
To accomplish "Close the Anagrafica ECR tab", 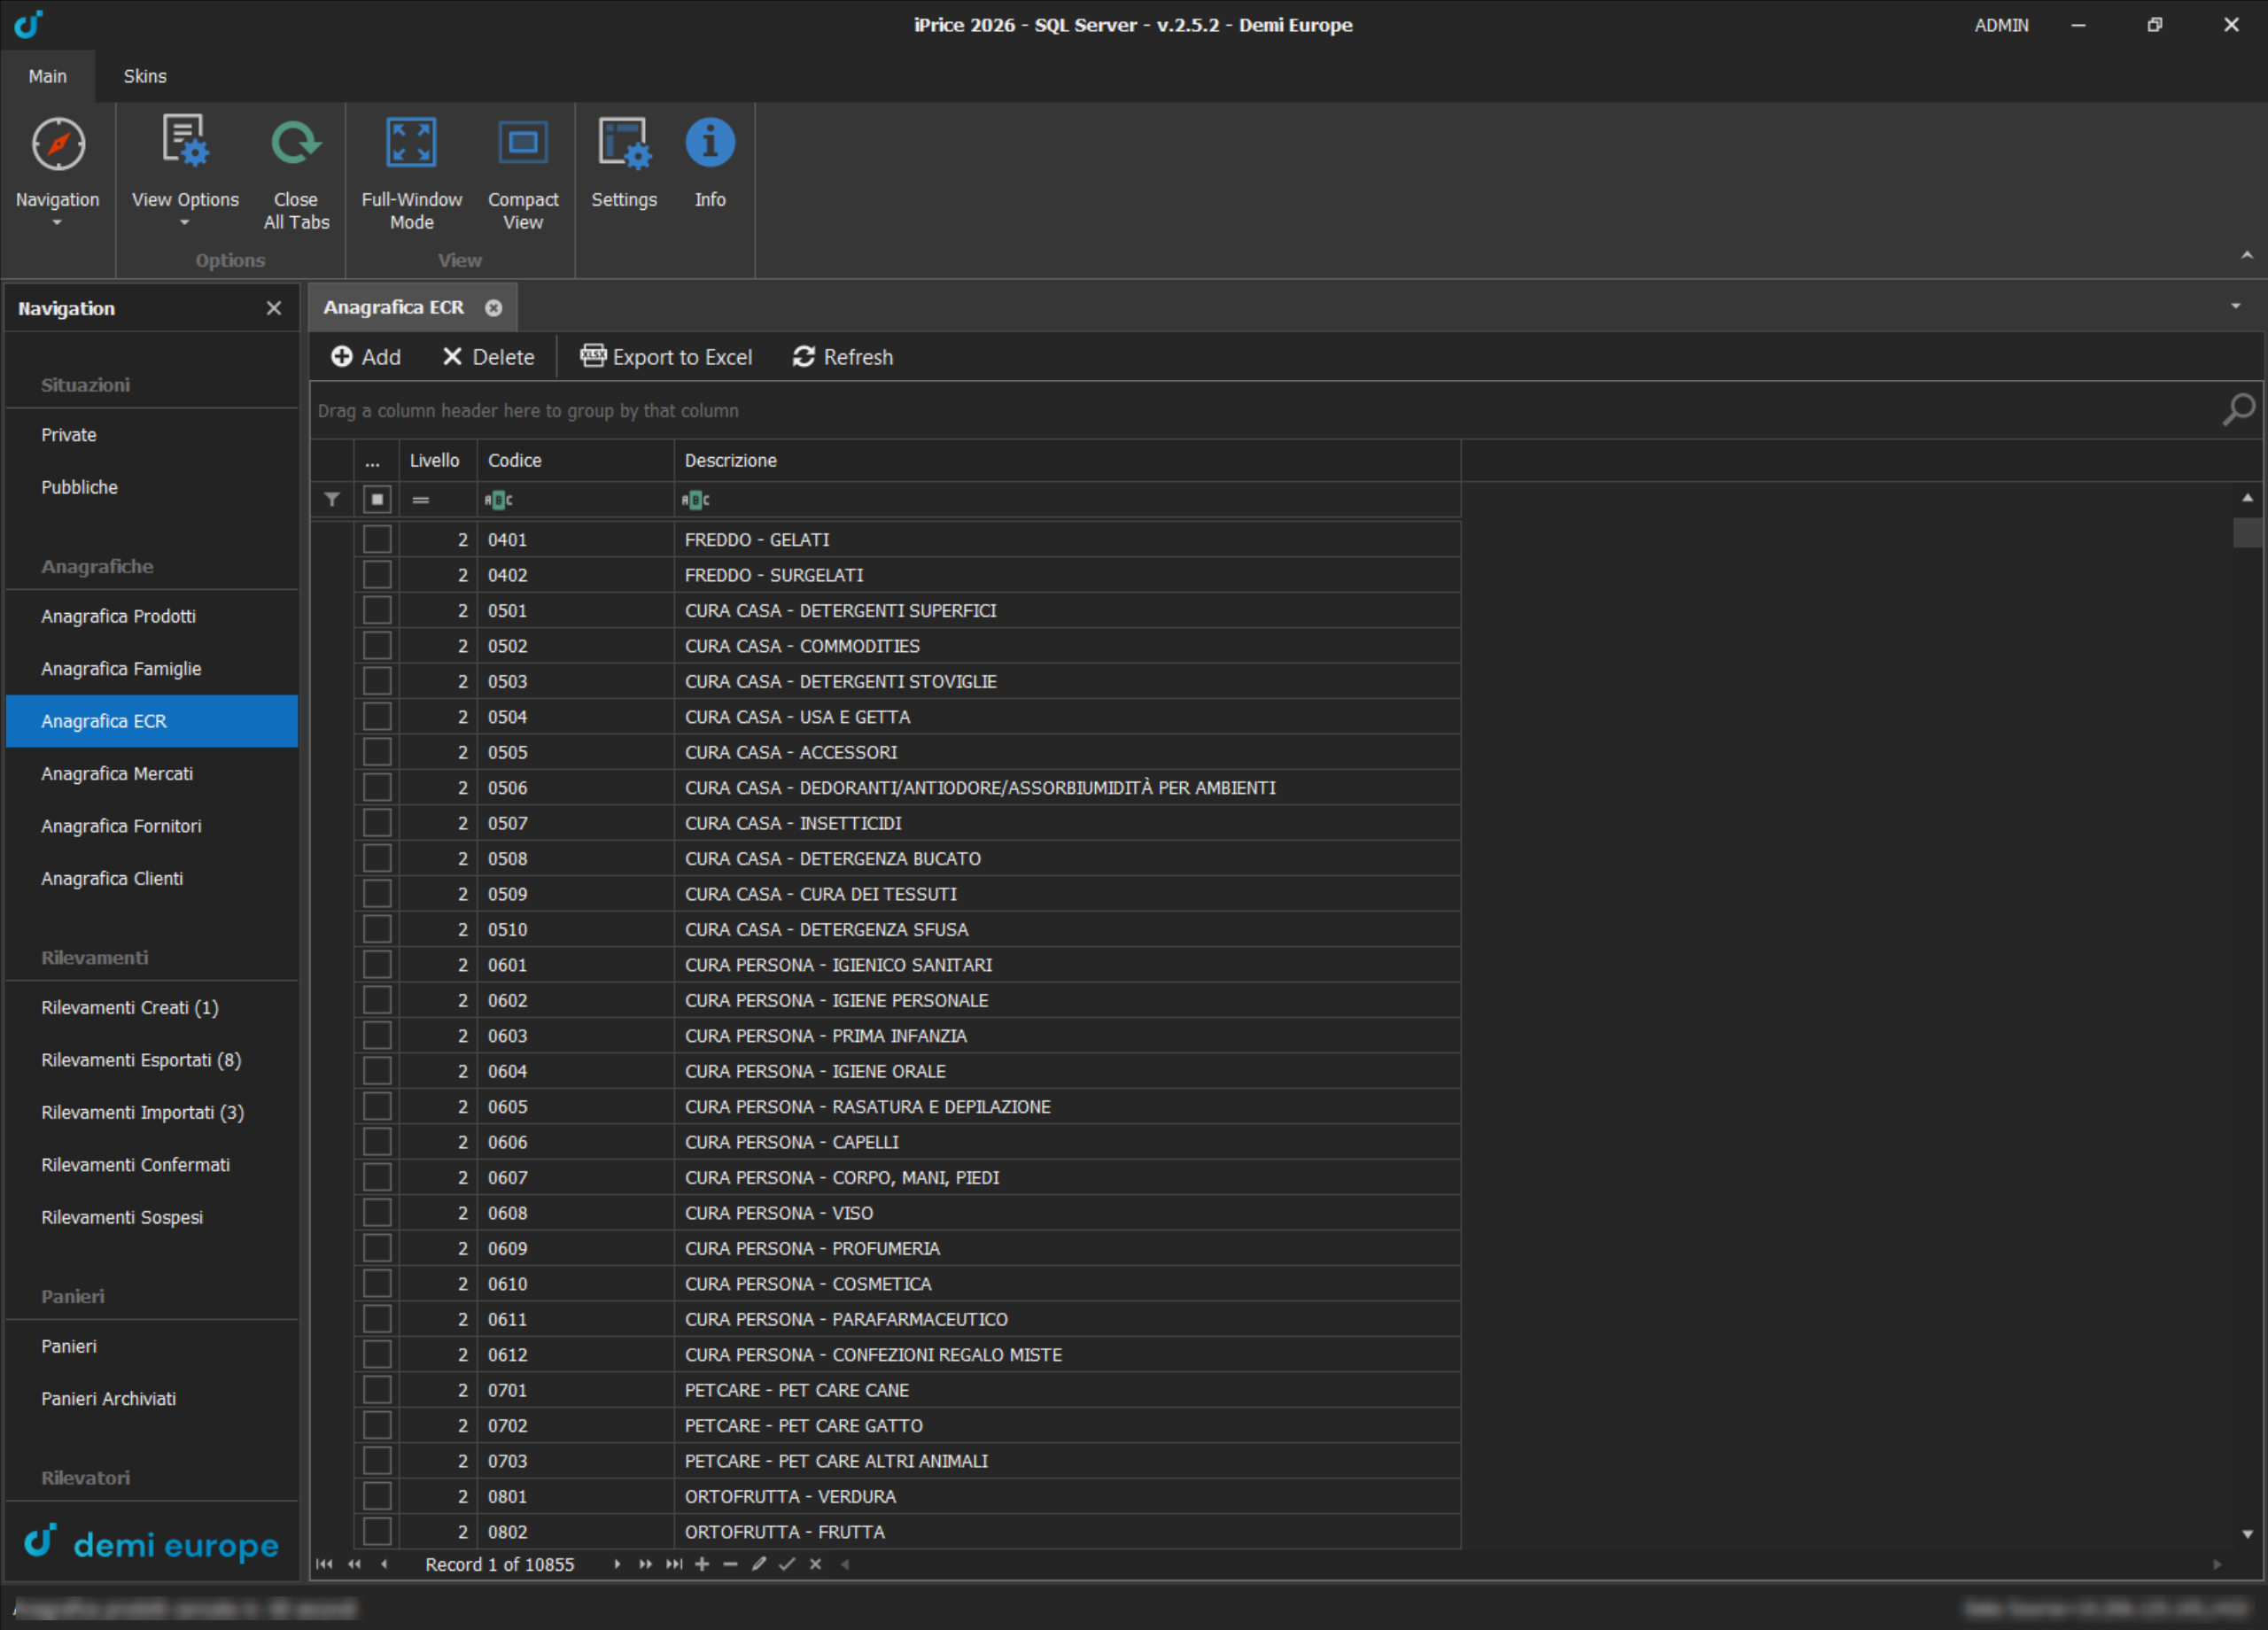I will pyautogui.click(x=493, y=308).
